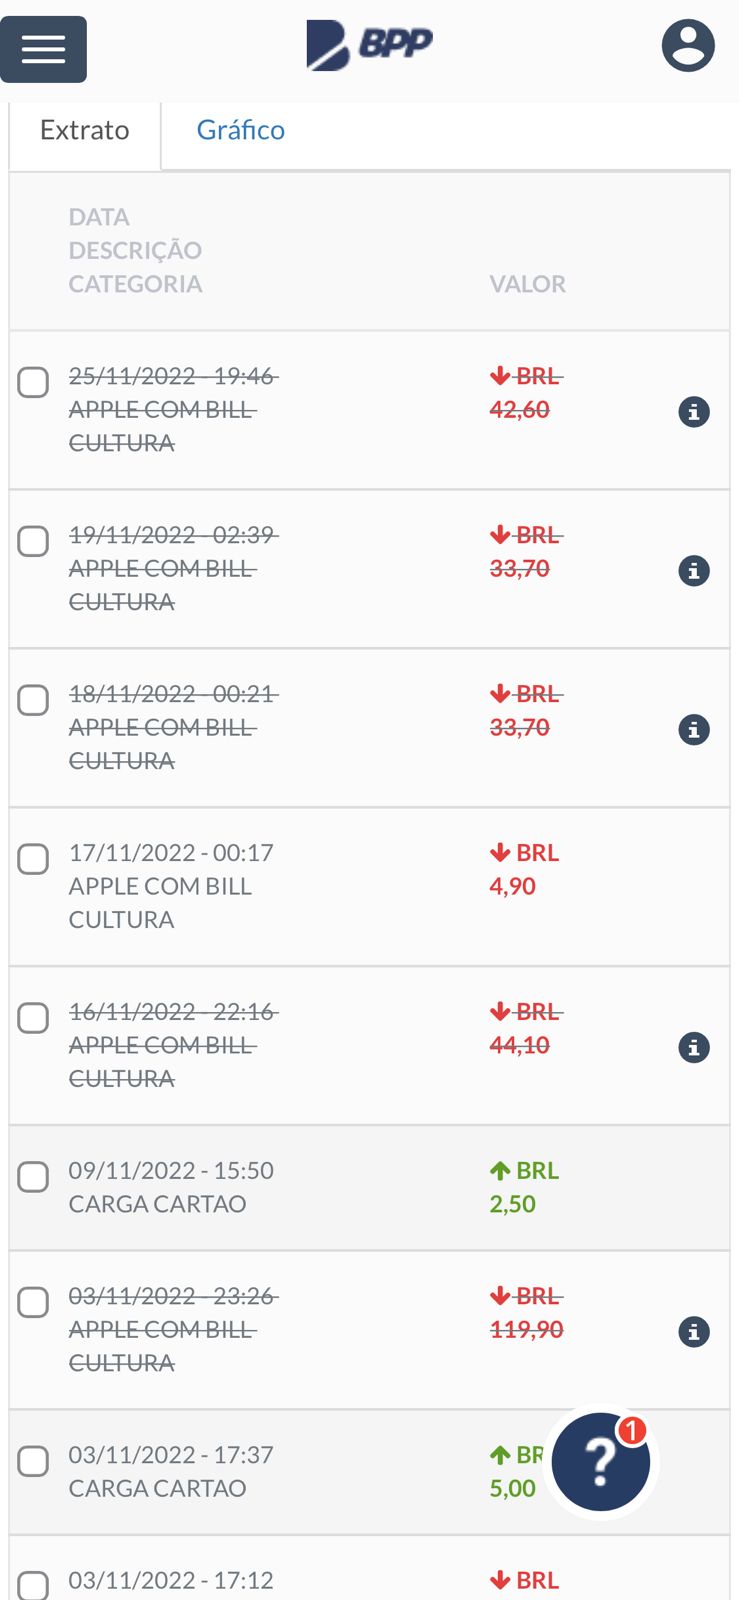Select the 03/11/2022 17:37 checkbox
Image resolution: width=739 pixels, height=1600 pixels.
(33, 1461)
